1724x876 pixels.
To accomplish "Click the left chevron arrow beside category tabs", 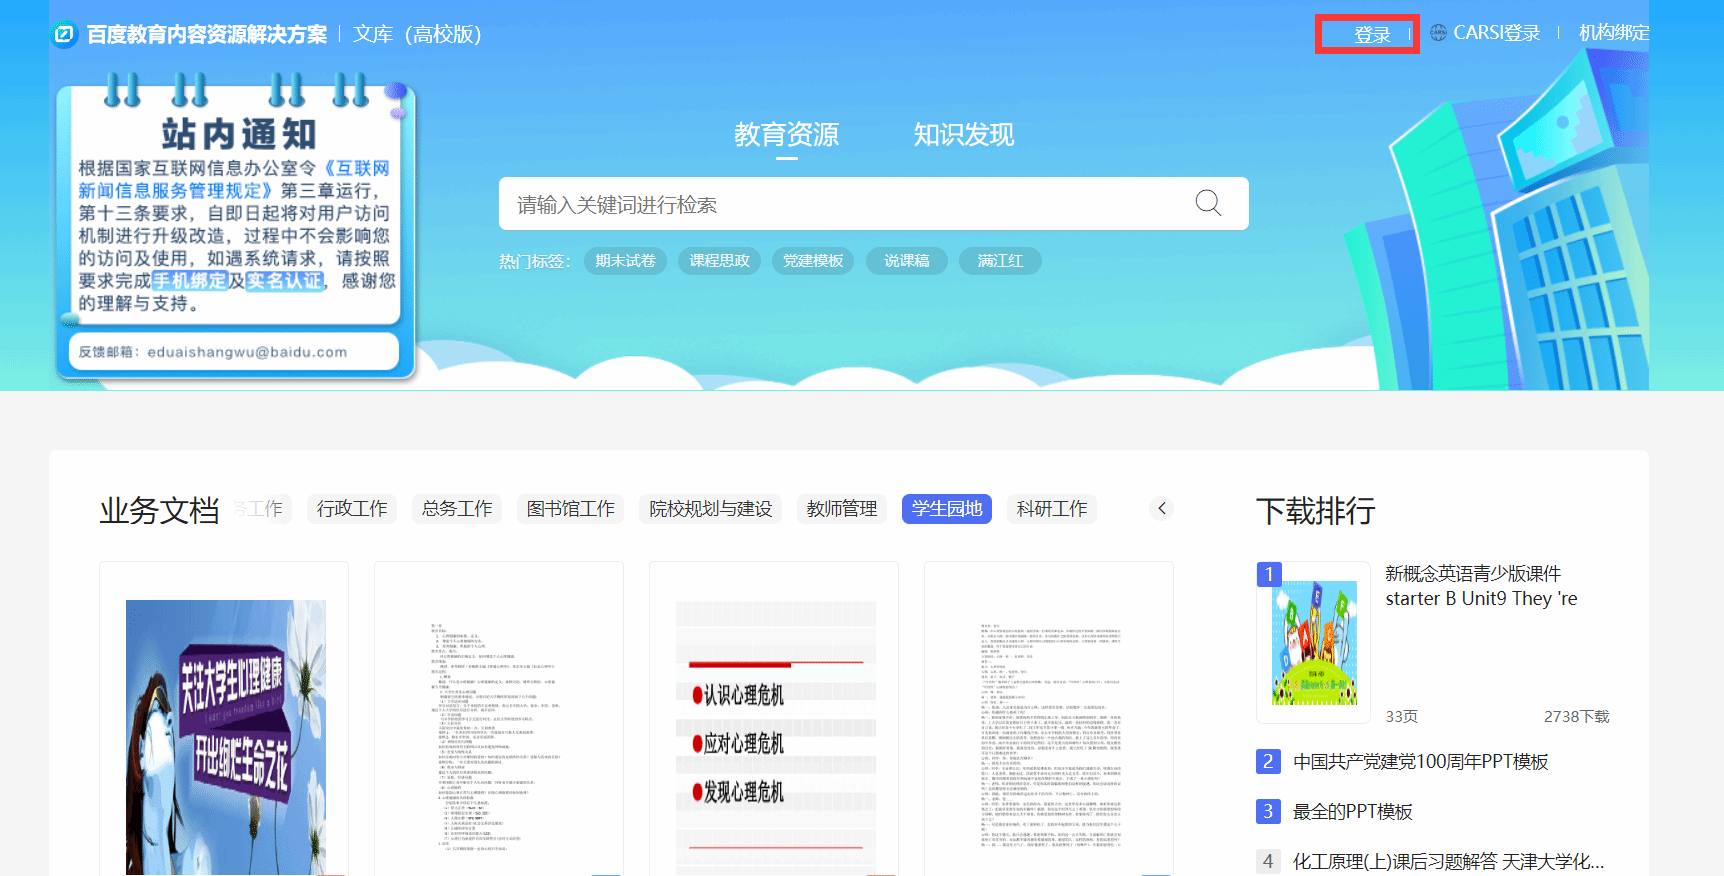I will point(1161,508).
